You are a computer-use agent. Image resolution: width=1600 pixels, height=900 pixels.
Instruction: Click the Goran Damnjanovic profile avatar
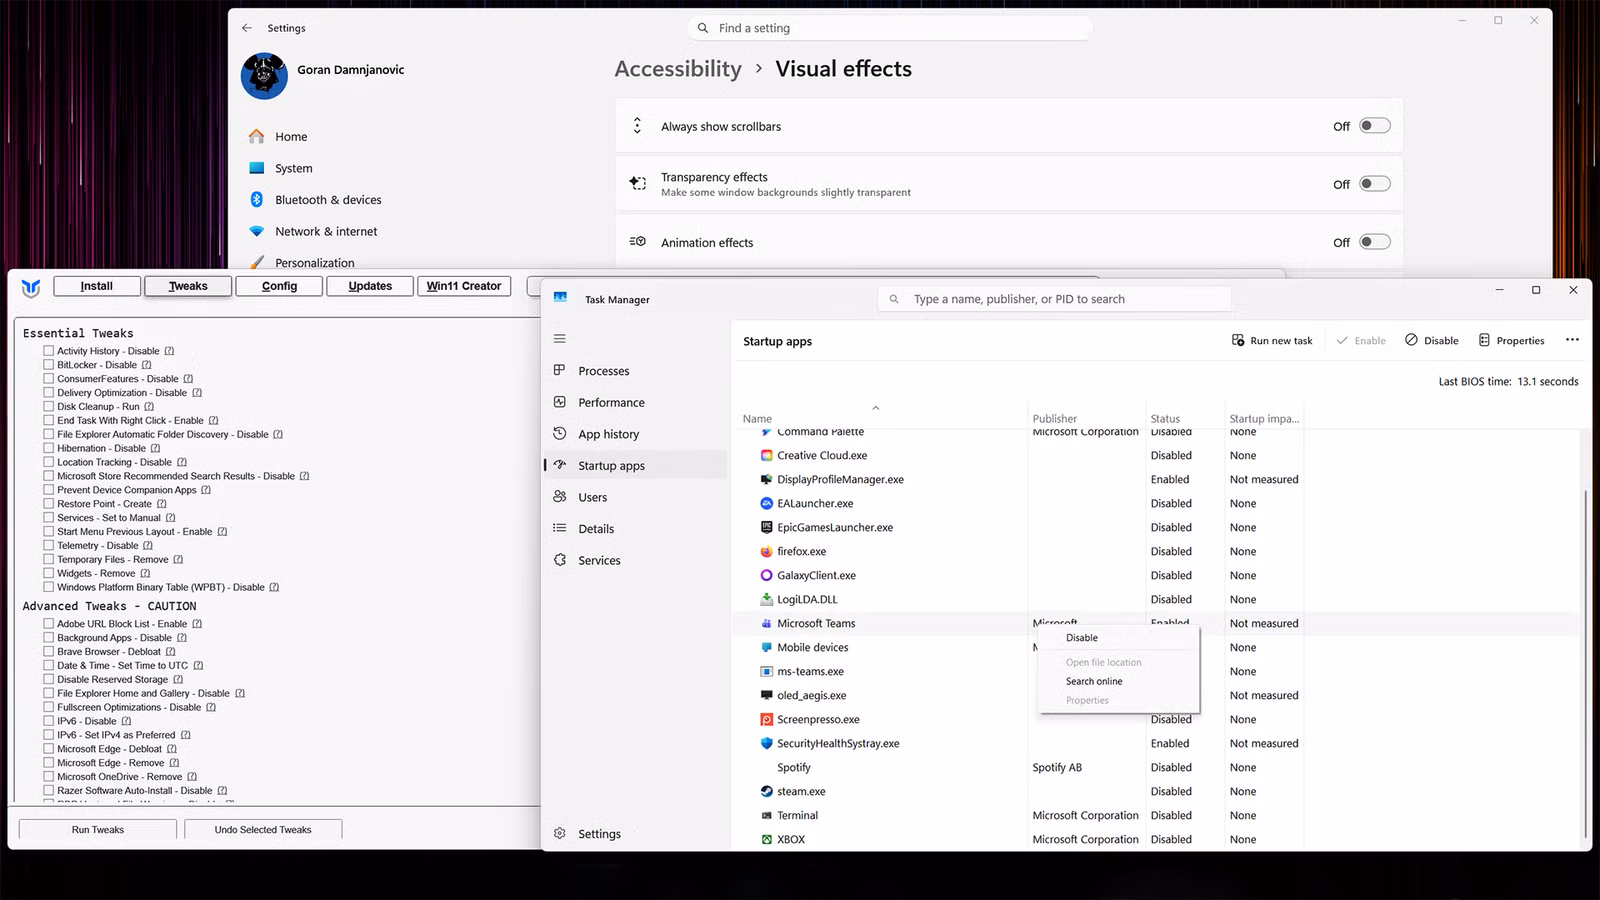264,76
